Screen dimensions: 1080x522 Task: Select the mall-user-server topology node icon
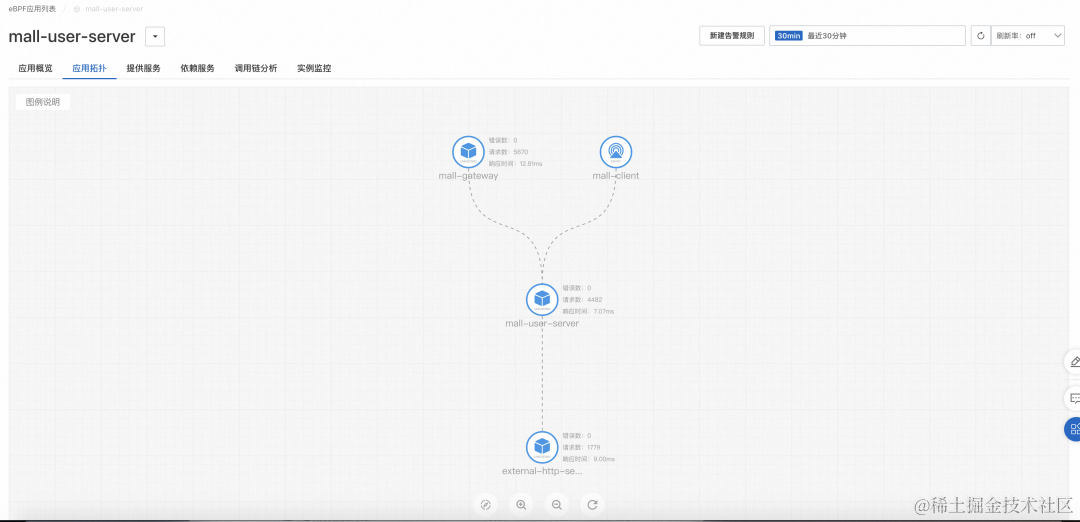click(542, 300)
